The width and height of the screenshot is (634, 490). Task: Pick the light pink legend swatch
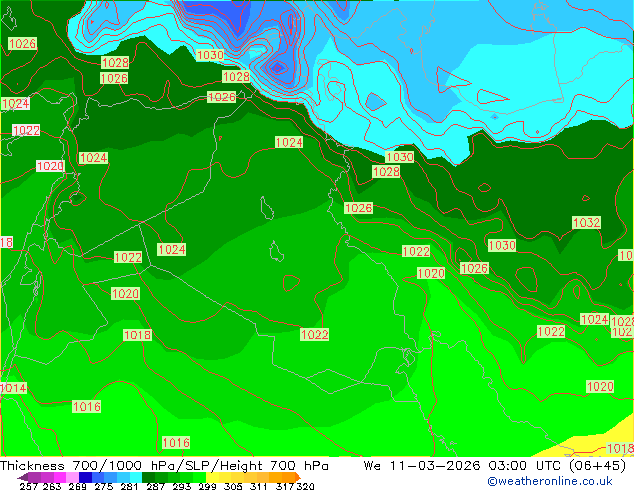pyautogui.click(x=72, y=477)
